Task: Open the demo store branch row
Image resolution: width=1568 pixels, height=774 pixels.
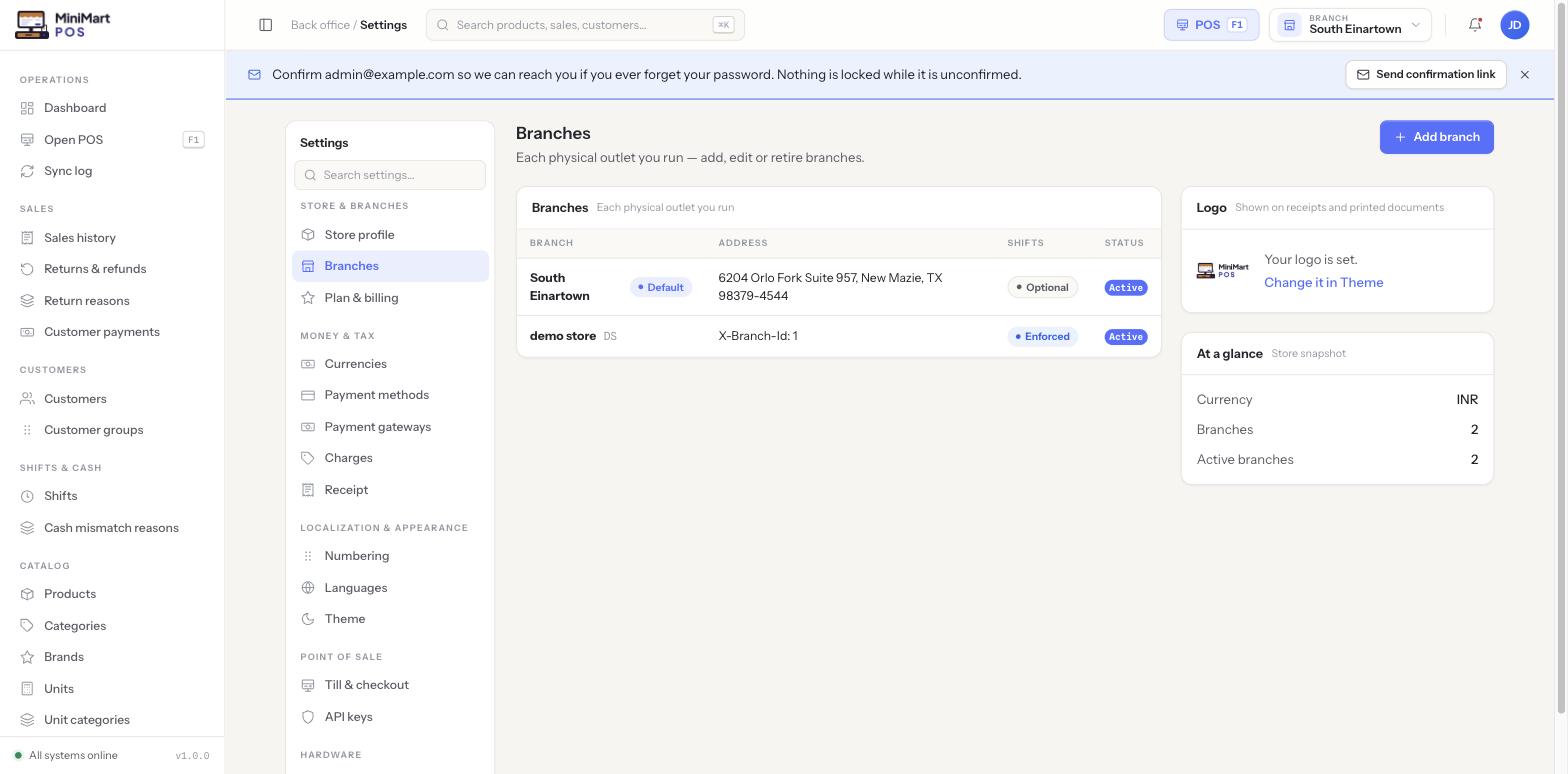Action: click(838, 336)
